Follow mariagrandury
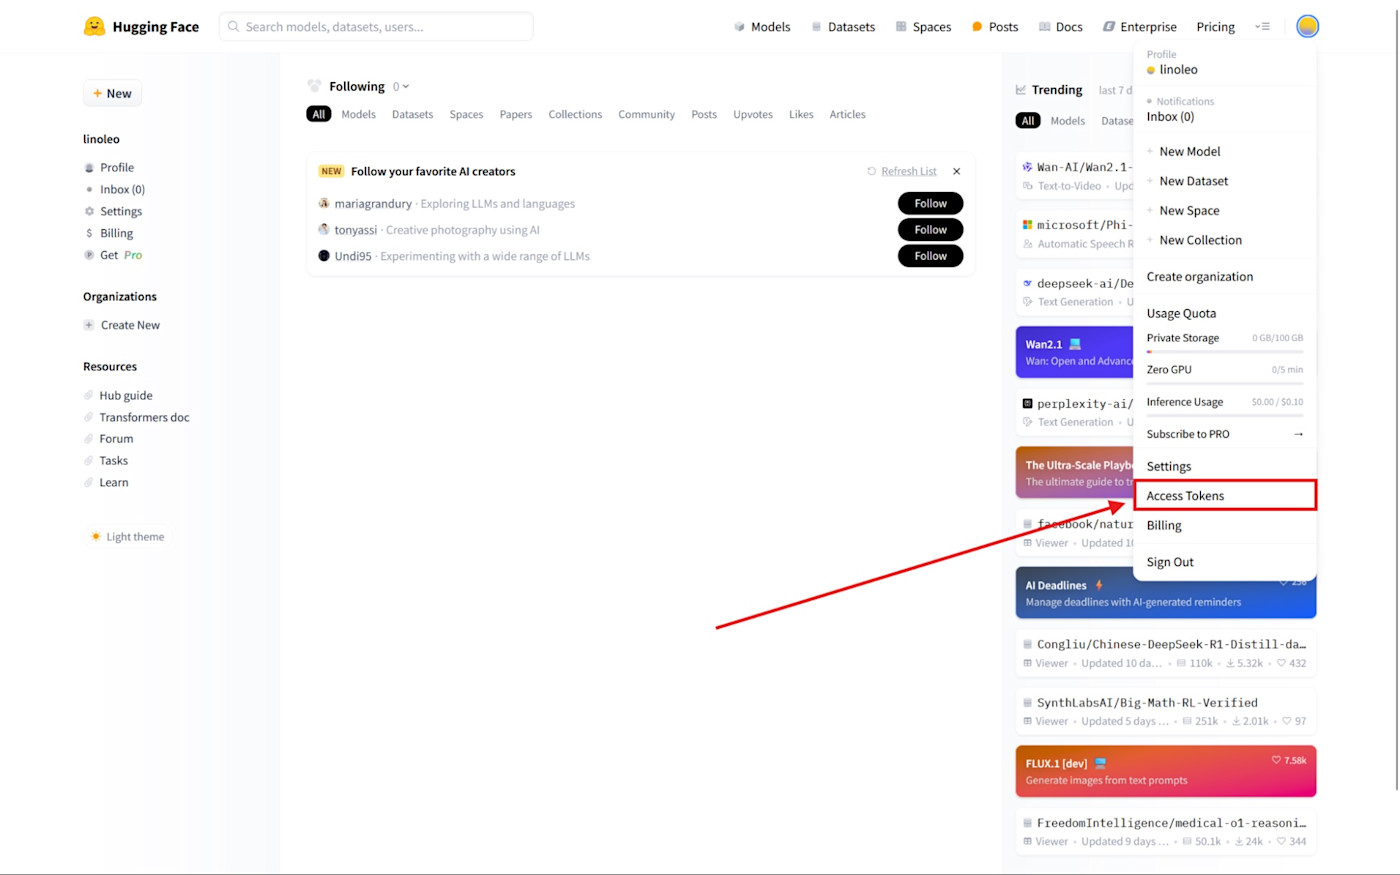The width and height of the screenshot is (1400, 875). point(930,203)
